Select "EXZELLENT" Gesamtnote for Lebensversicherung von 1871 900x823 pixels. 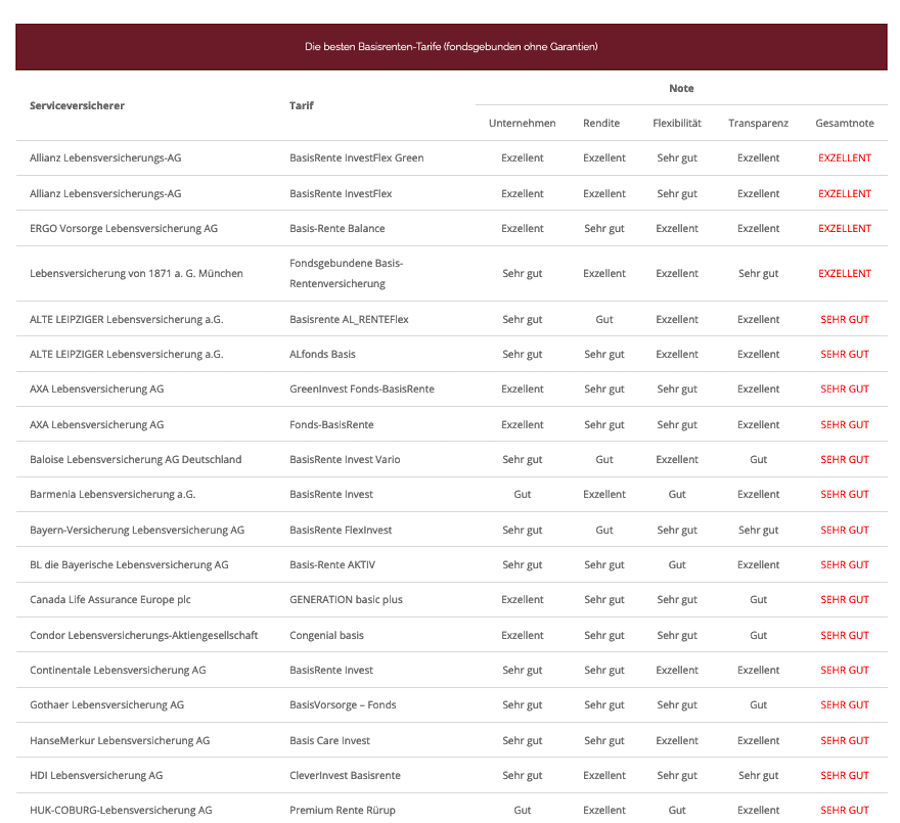tap(845, 274)
